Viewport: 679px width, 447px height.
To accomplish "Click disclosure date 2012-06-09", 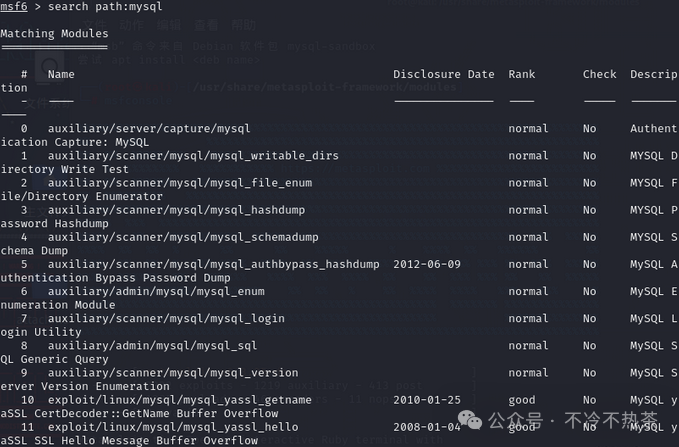I will click(x=427, y=264).
